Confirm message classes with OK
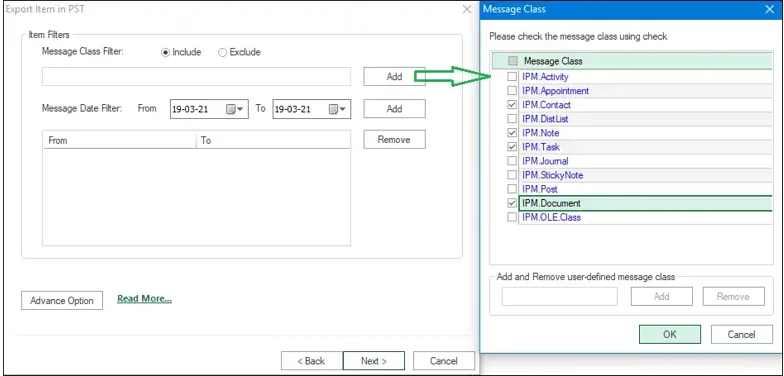This screenshot has height=376, width=784. point(670,334)
